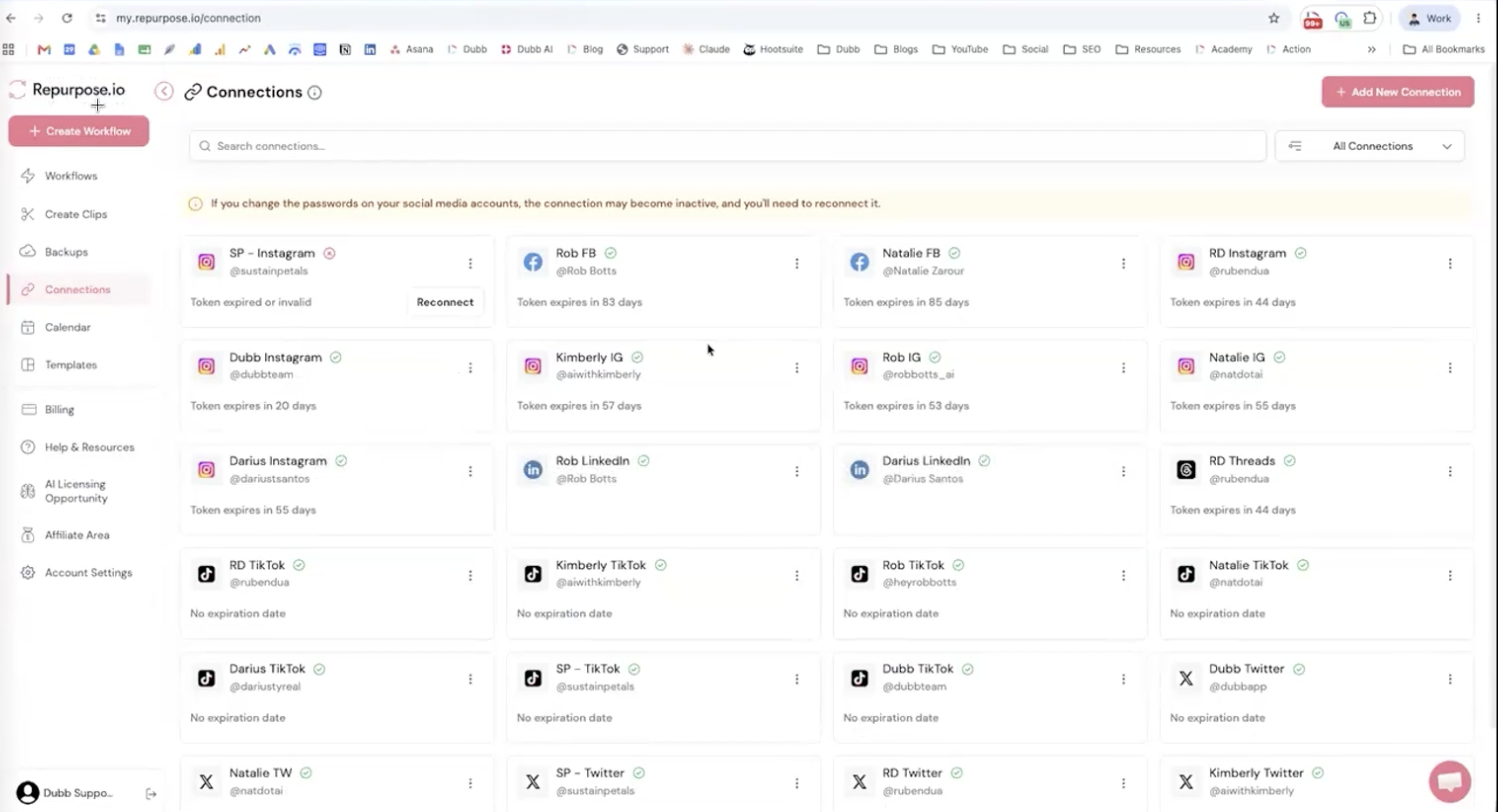Screen dimensions: 1498x812
Task: Open options menu for Darius LinkedIn
Action: click(1123, 472)
